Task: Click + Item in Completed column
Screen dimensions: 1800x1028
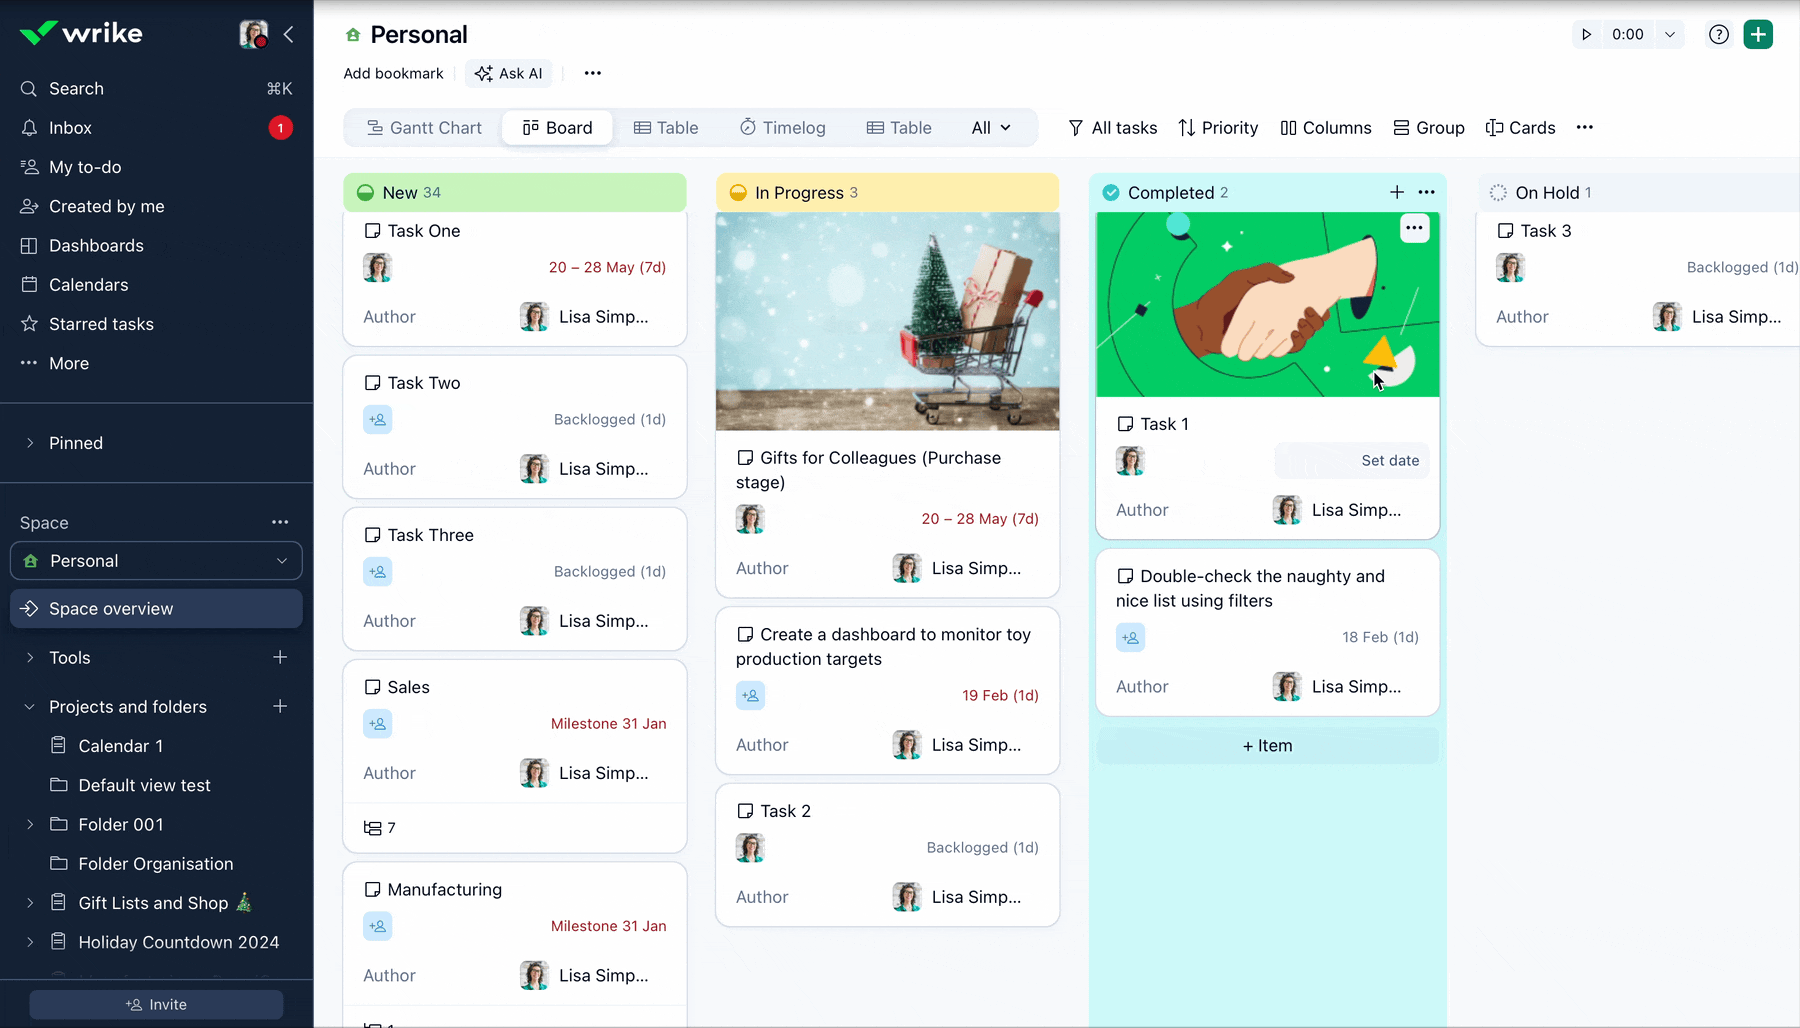Action: pyautogui.click(x=1267, y=746)
